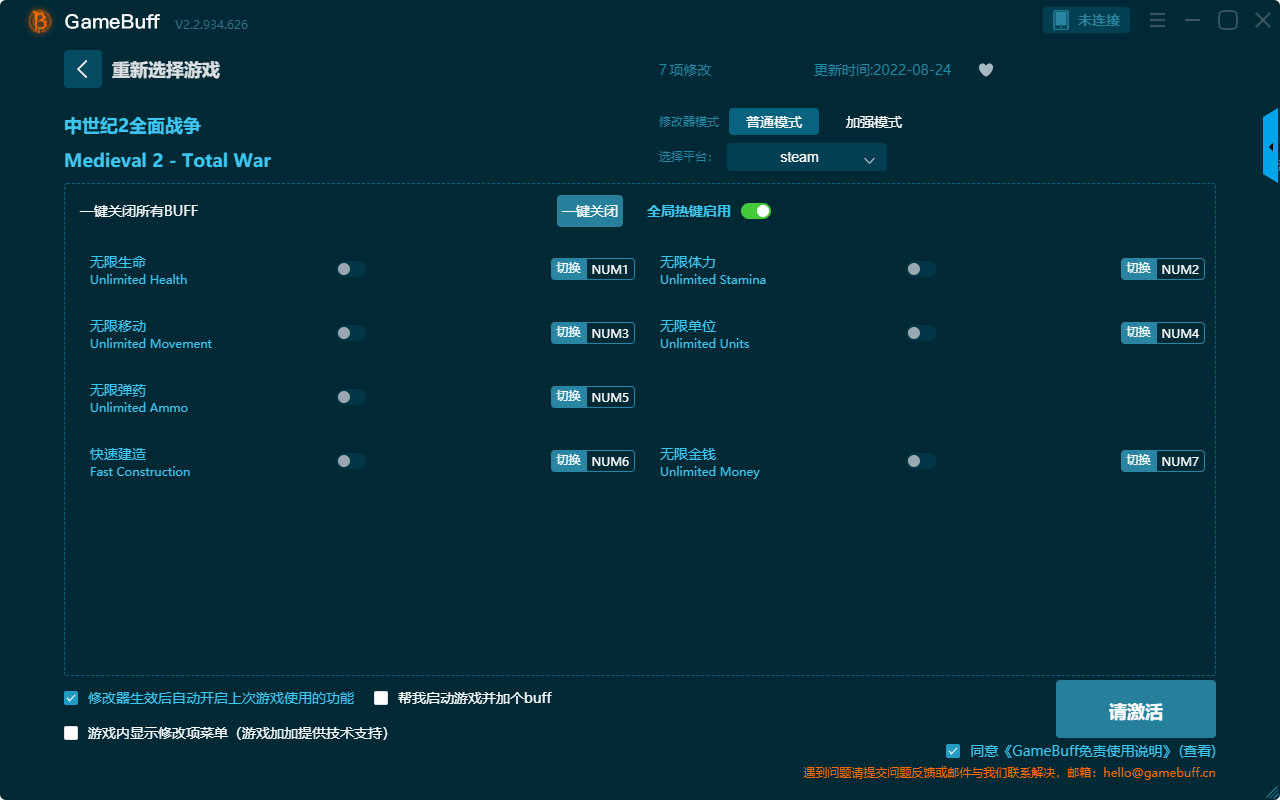The height and width of the screenshot is (800, 1280).
Task: Click the 切换 button for NUM3
Action: pyautogui.click(x=569, y=333)
